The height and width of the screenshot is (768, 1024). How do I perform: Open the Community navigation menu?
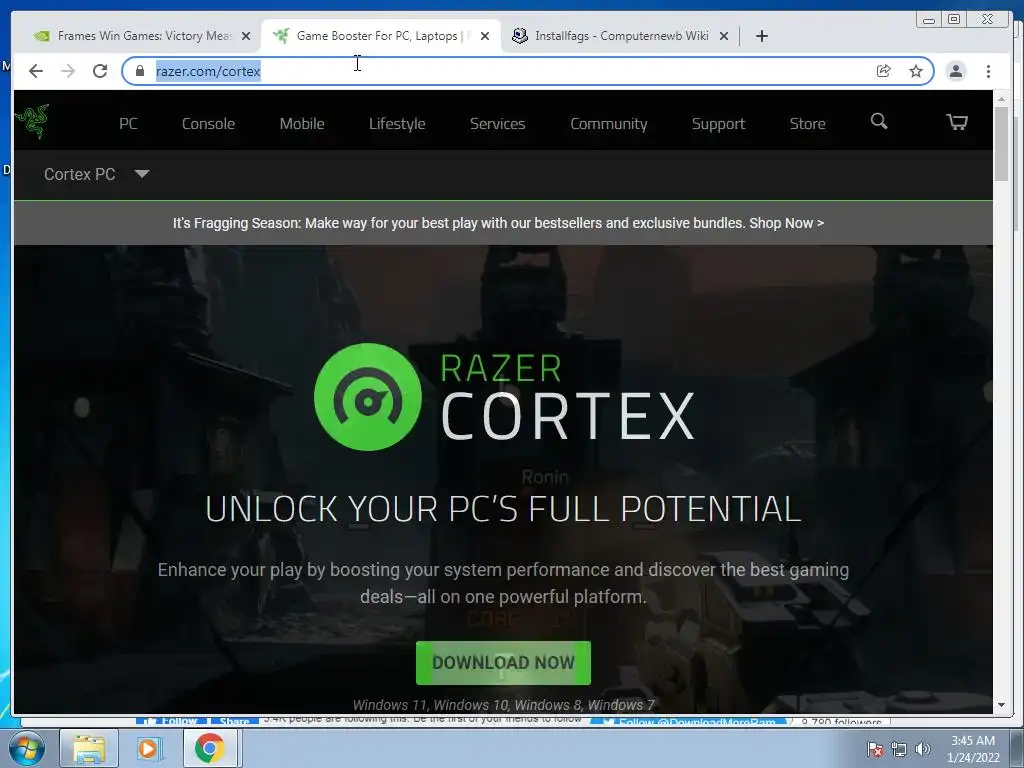point(609,123)
